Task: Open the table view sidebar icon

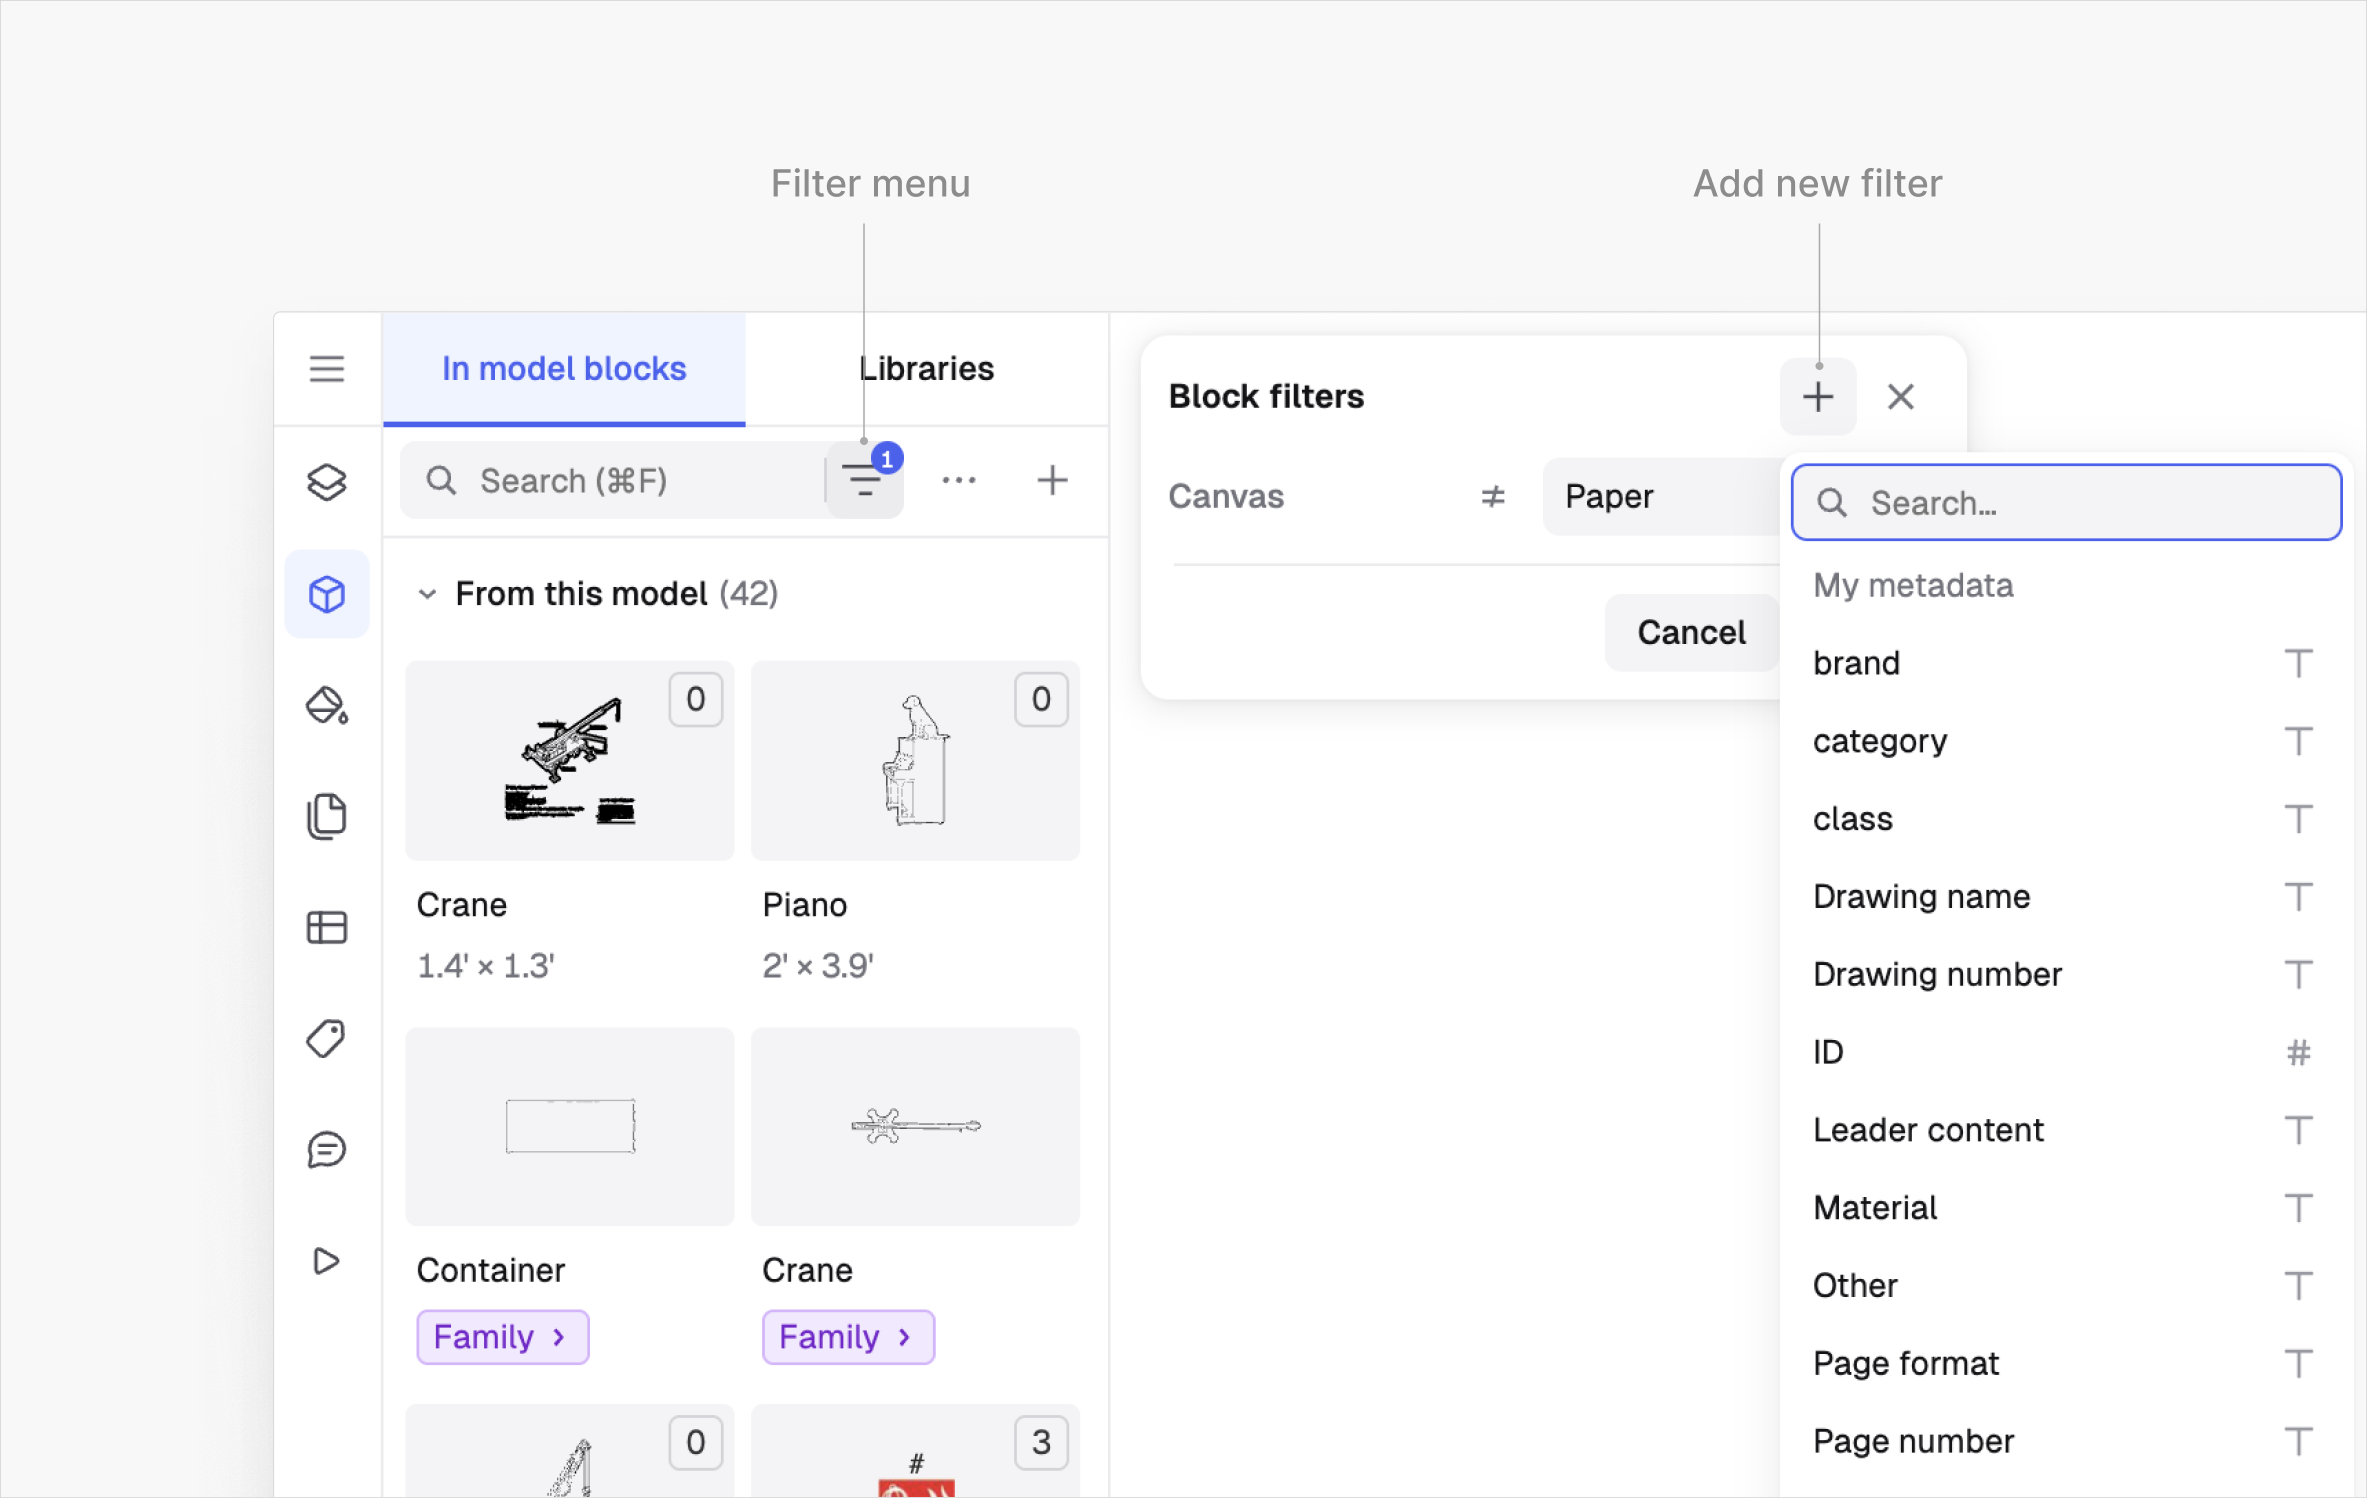Action: click(x=326, y=928)
